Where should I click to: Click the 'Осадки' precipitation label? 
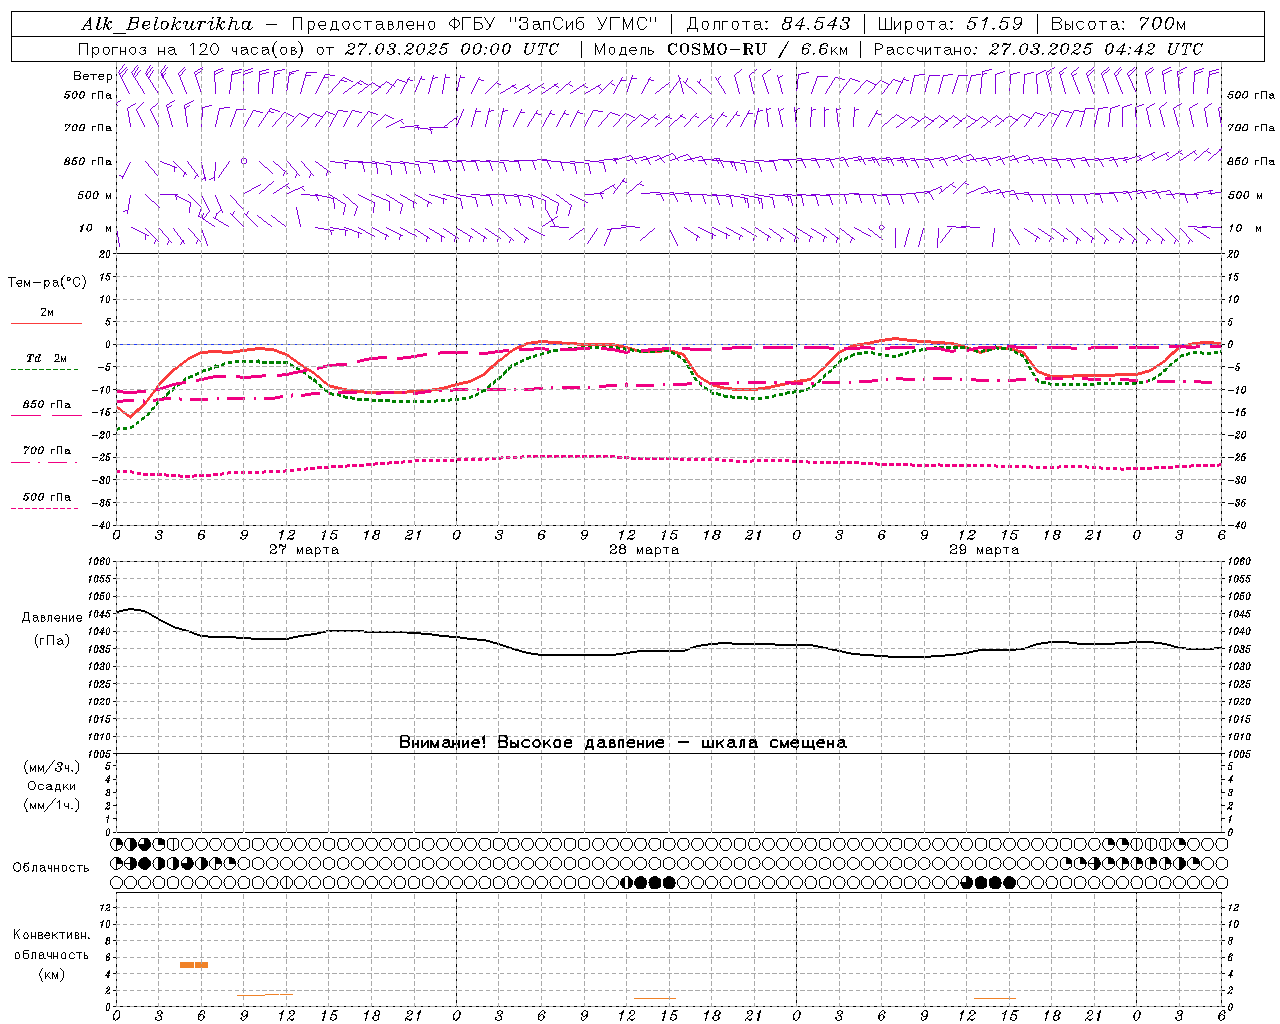click(x=52, y=786)
